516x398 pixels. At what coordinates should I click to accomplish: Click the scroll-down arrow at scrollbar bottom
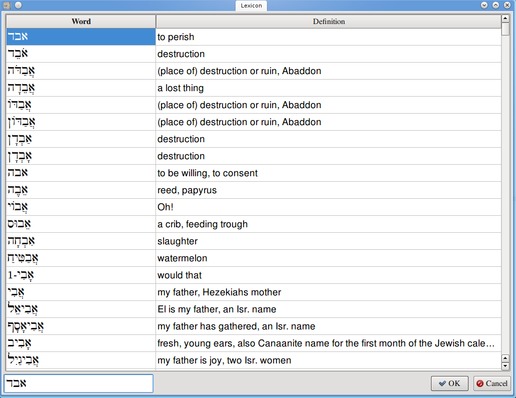click(x=505, y=366)
